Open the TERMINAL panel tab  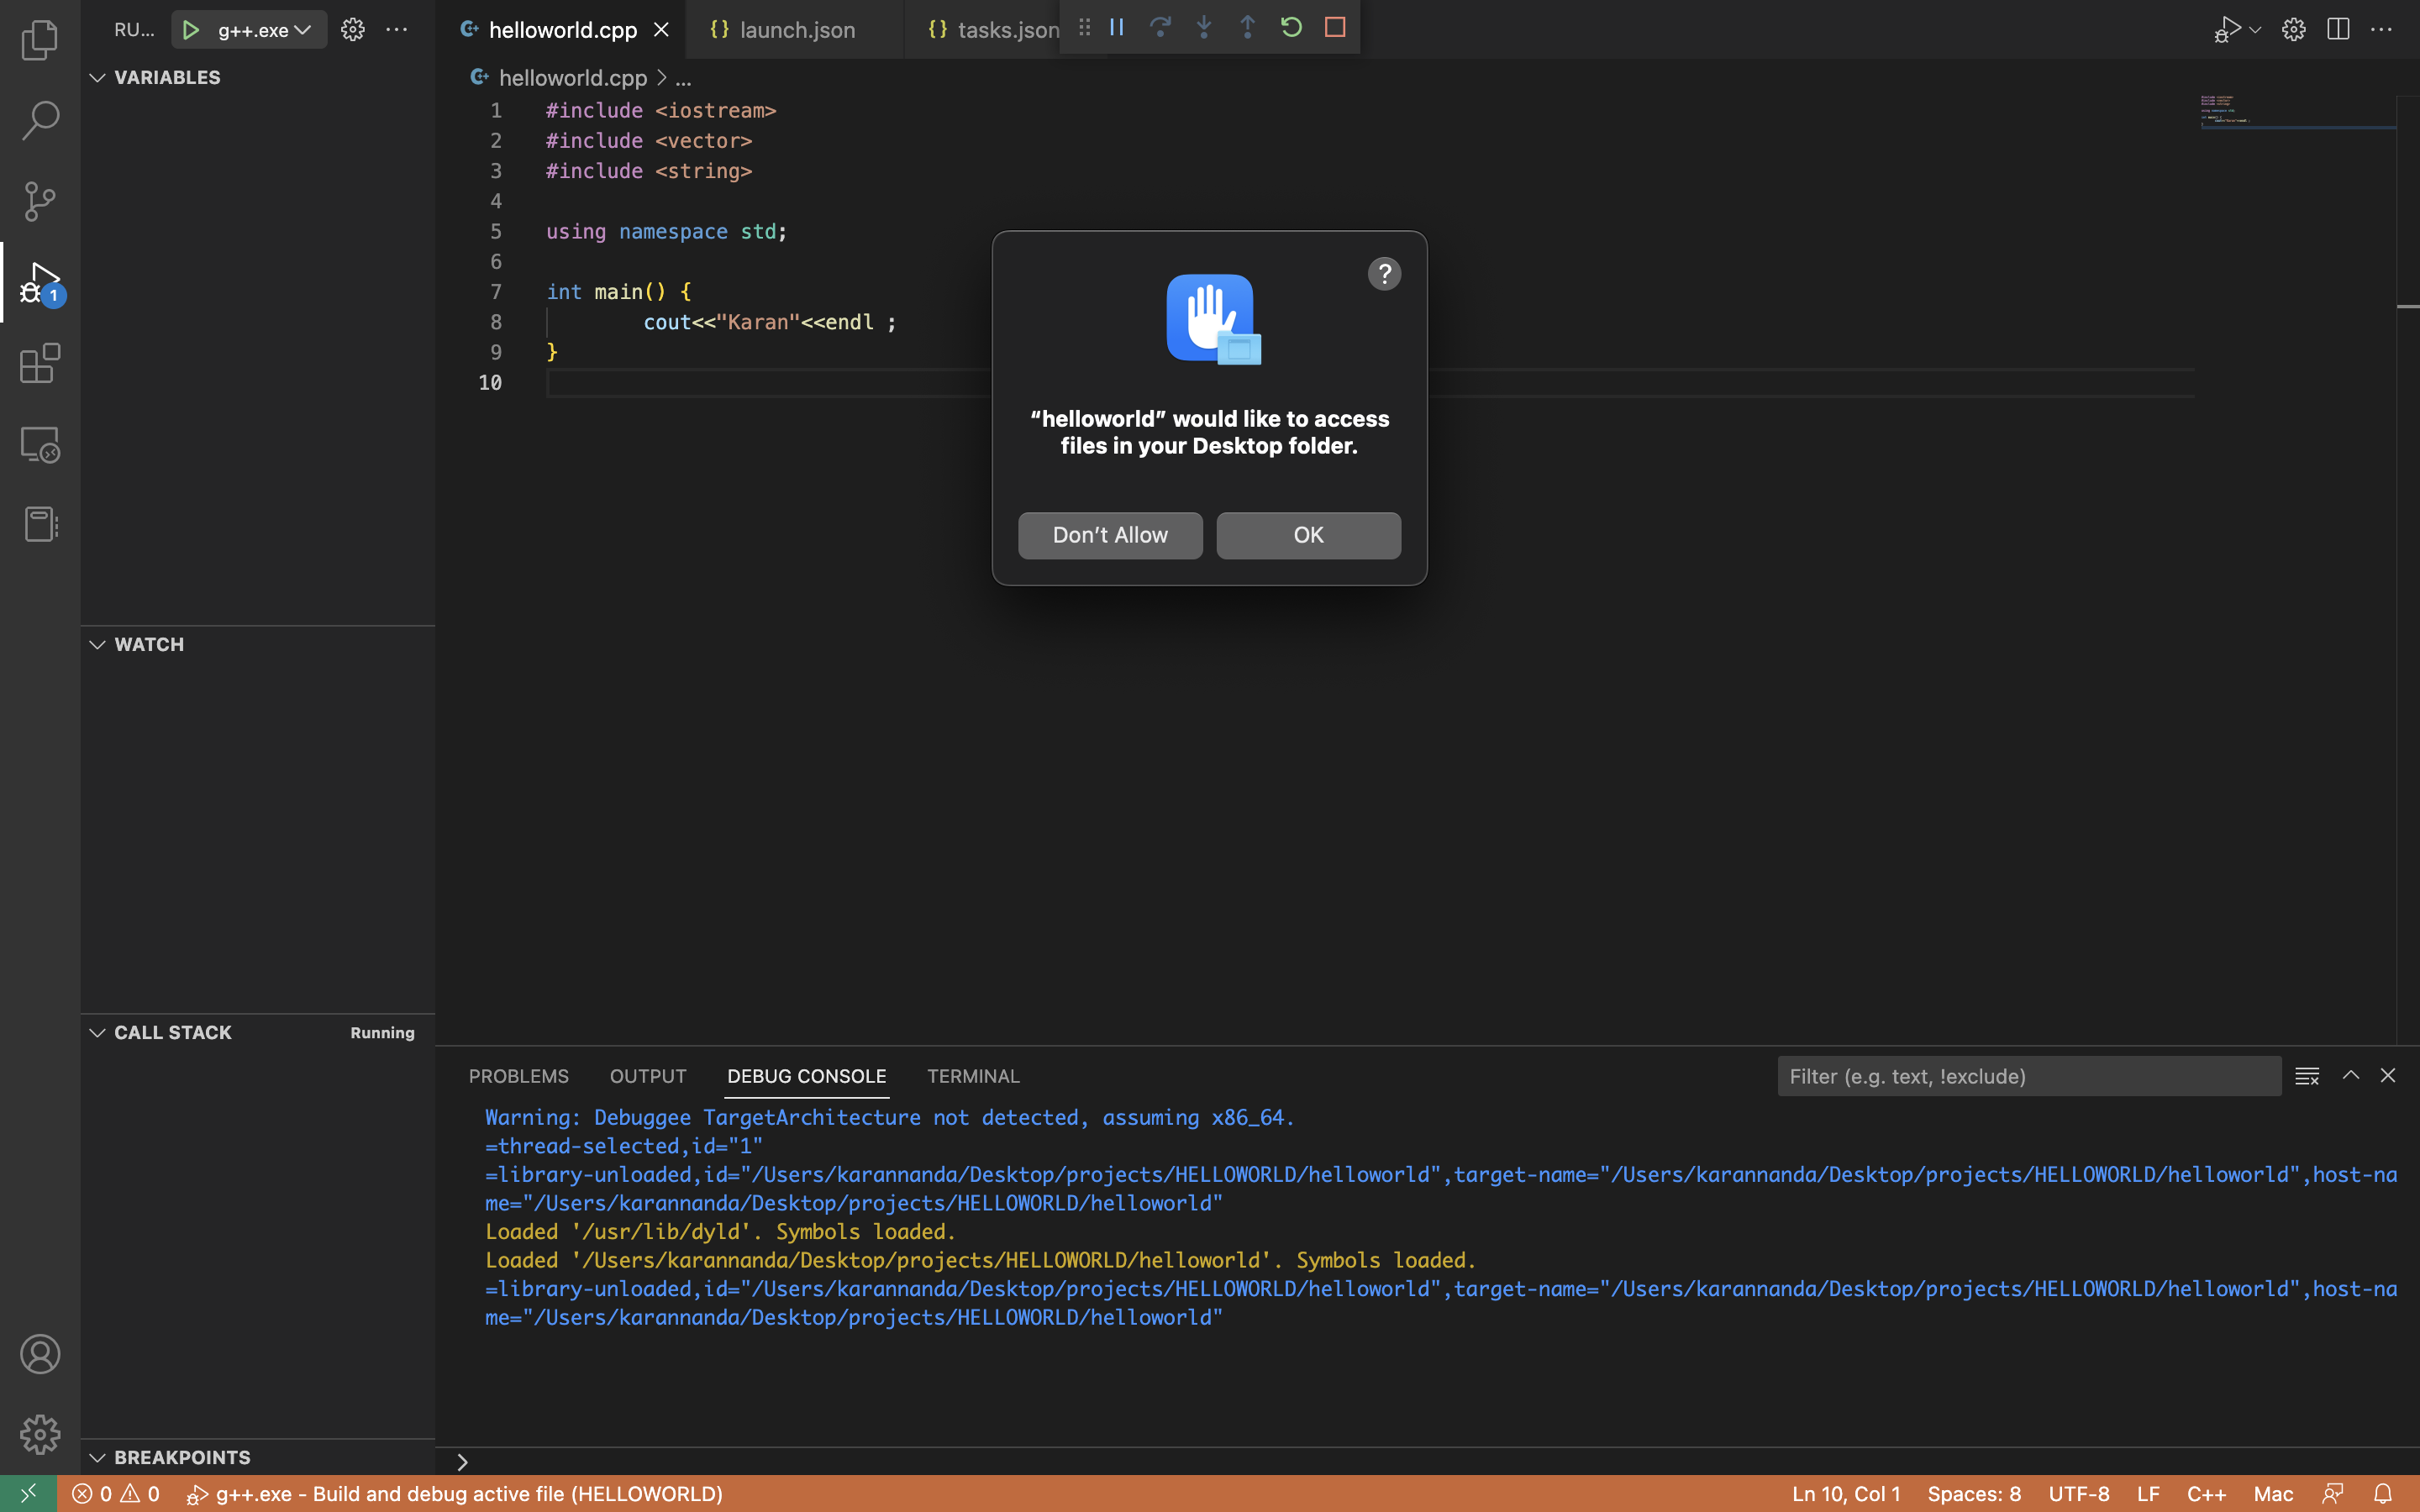point(973,1076)
